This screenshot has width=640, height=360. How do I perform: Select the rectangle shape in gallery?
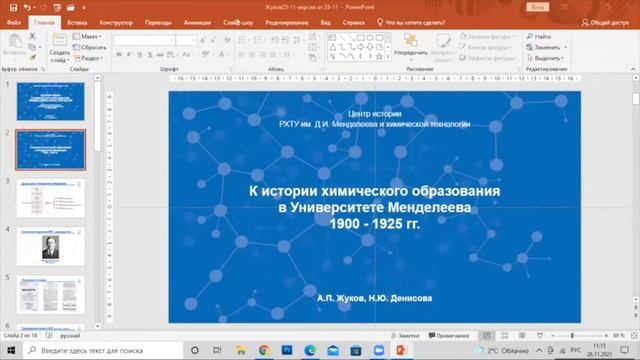(361, 38)
